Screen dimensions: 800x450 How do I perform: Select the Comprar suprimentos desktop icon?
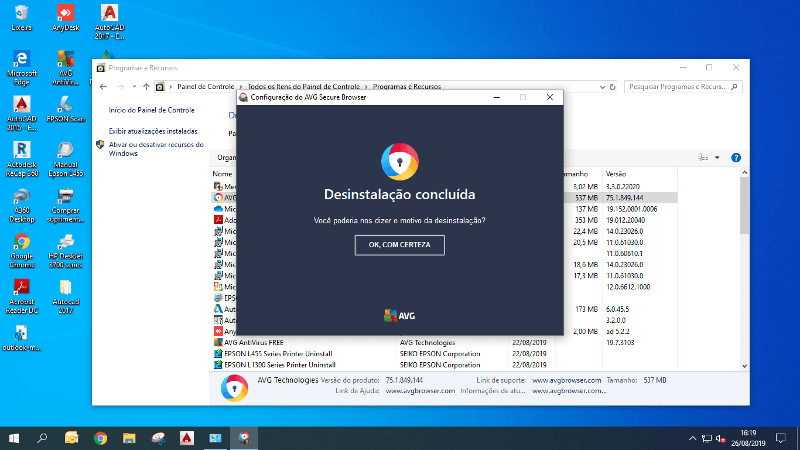point(65,205)
